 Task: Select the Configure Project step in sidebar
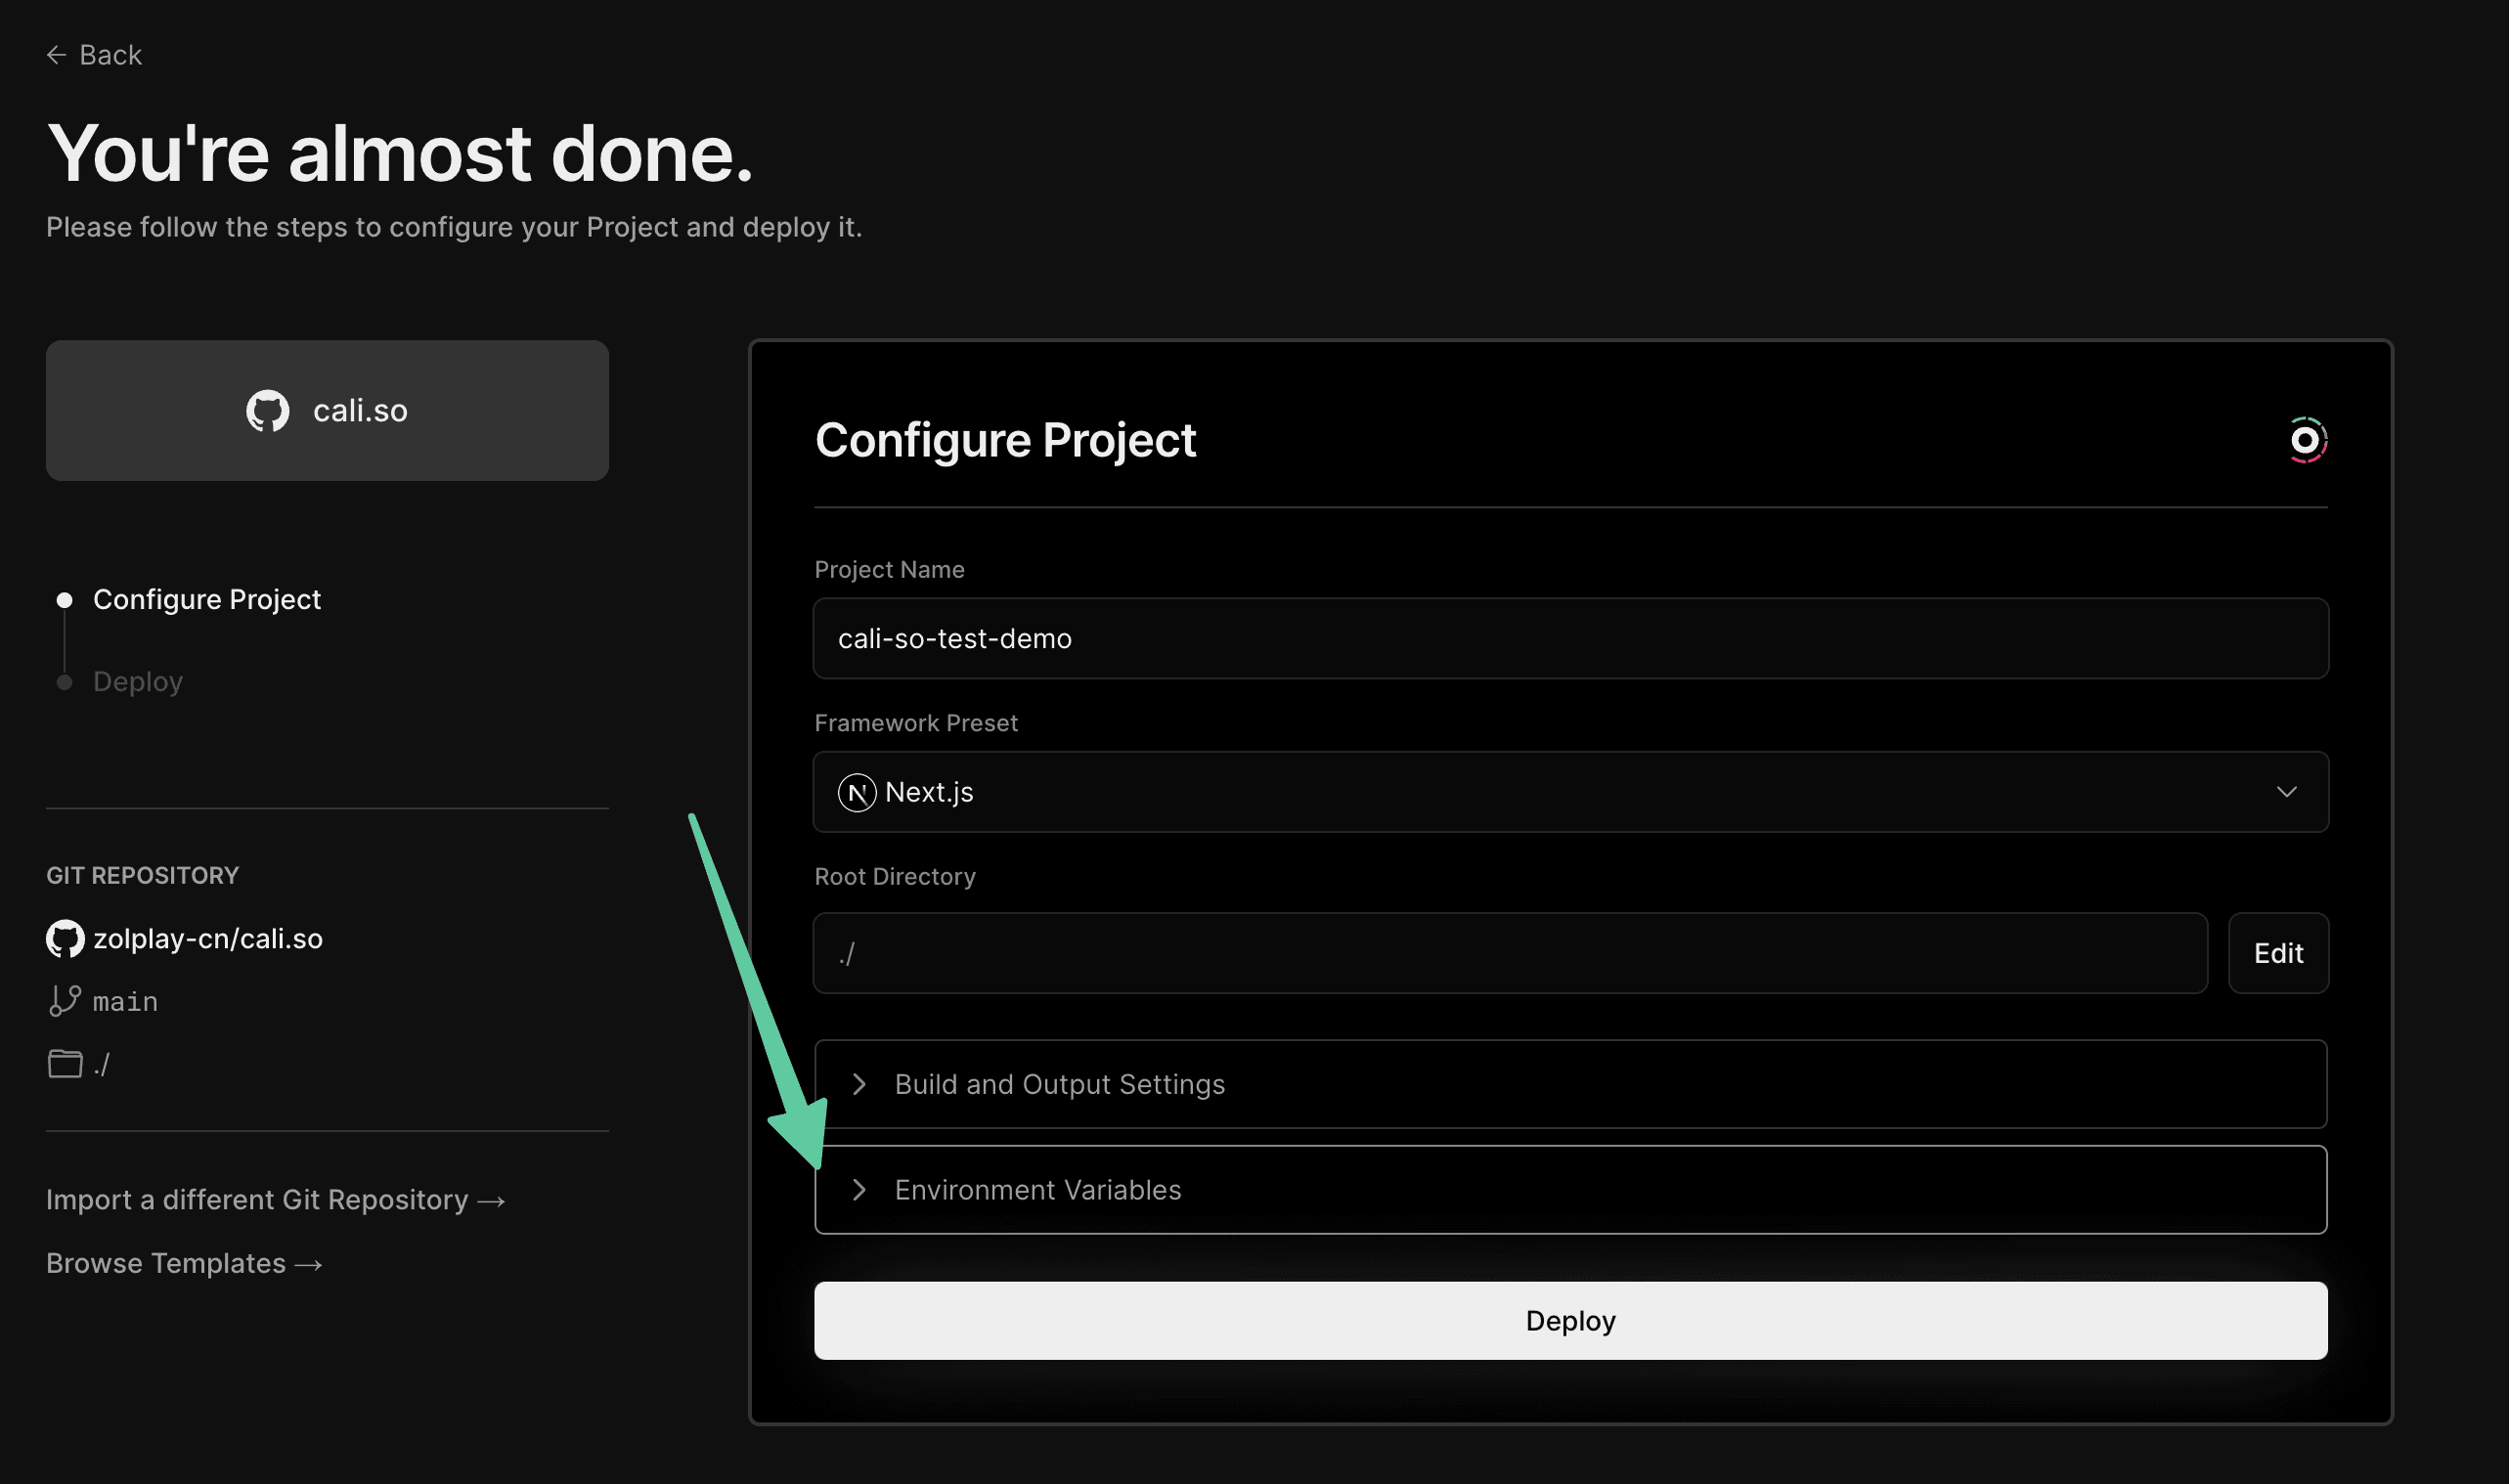pos(207,600)
